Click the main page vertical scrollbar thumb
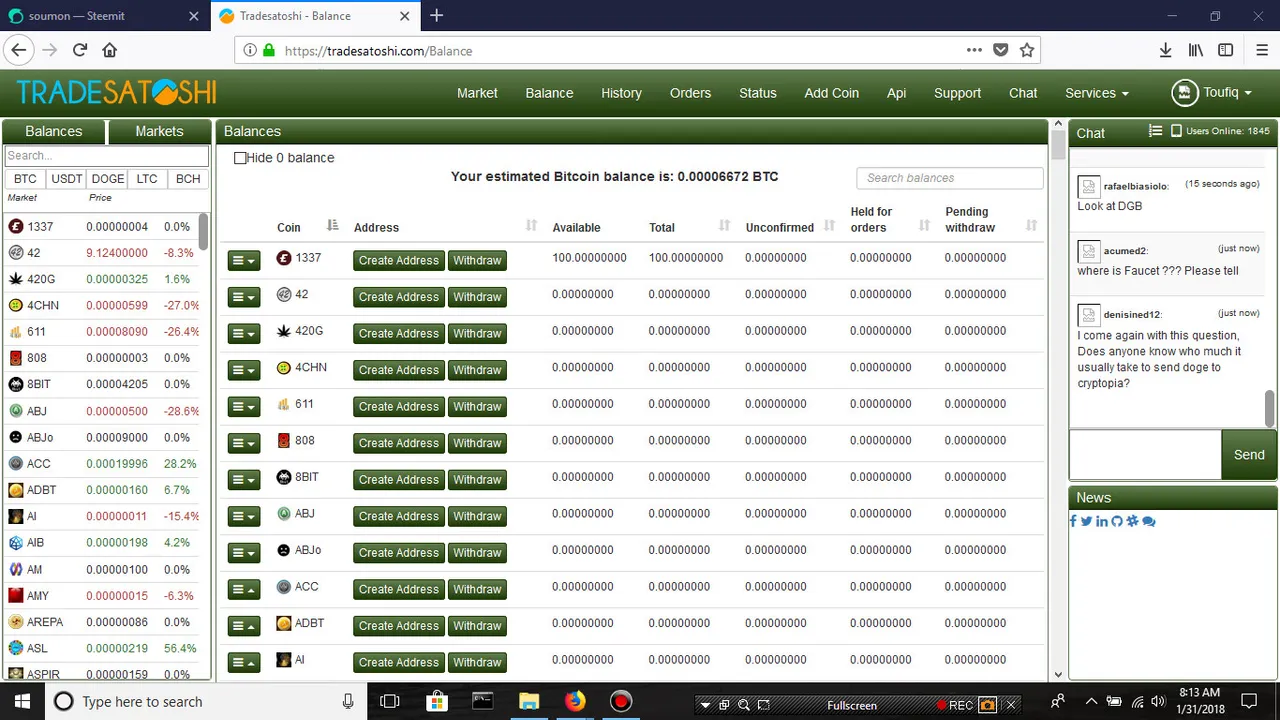Viewport: 1280px width, 720px height. pyautogui.click(x=1059, y=145)
